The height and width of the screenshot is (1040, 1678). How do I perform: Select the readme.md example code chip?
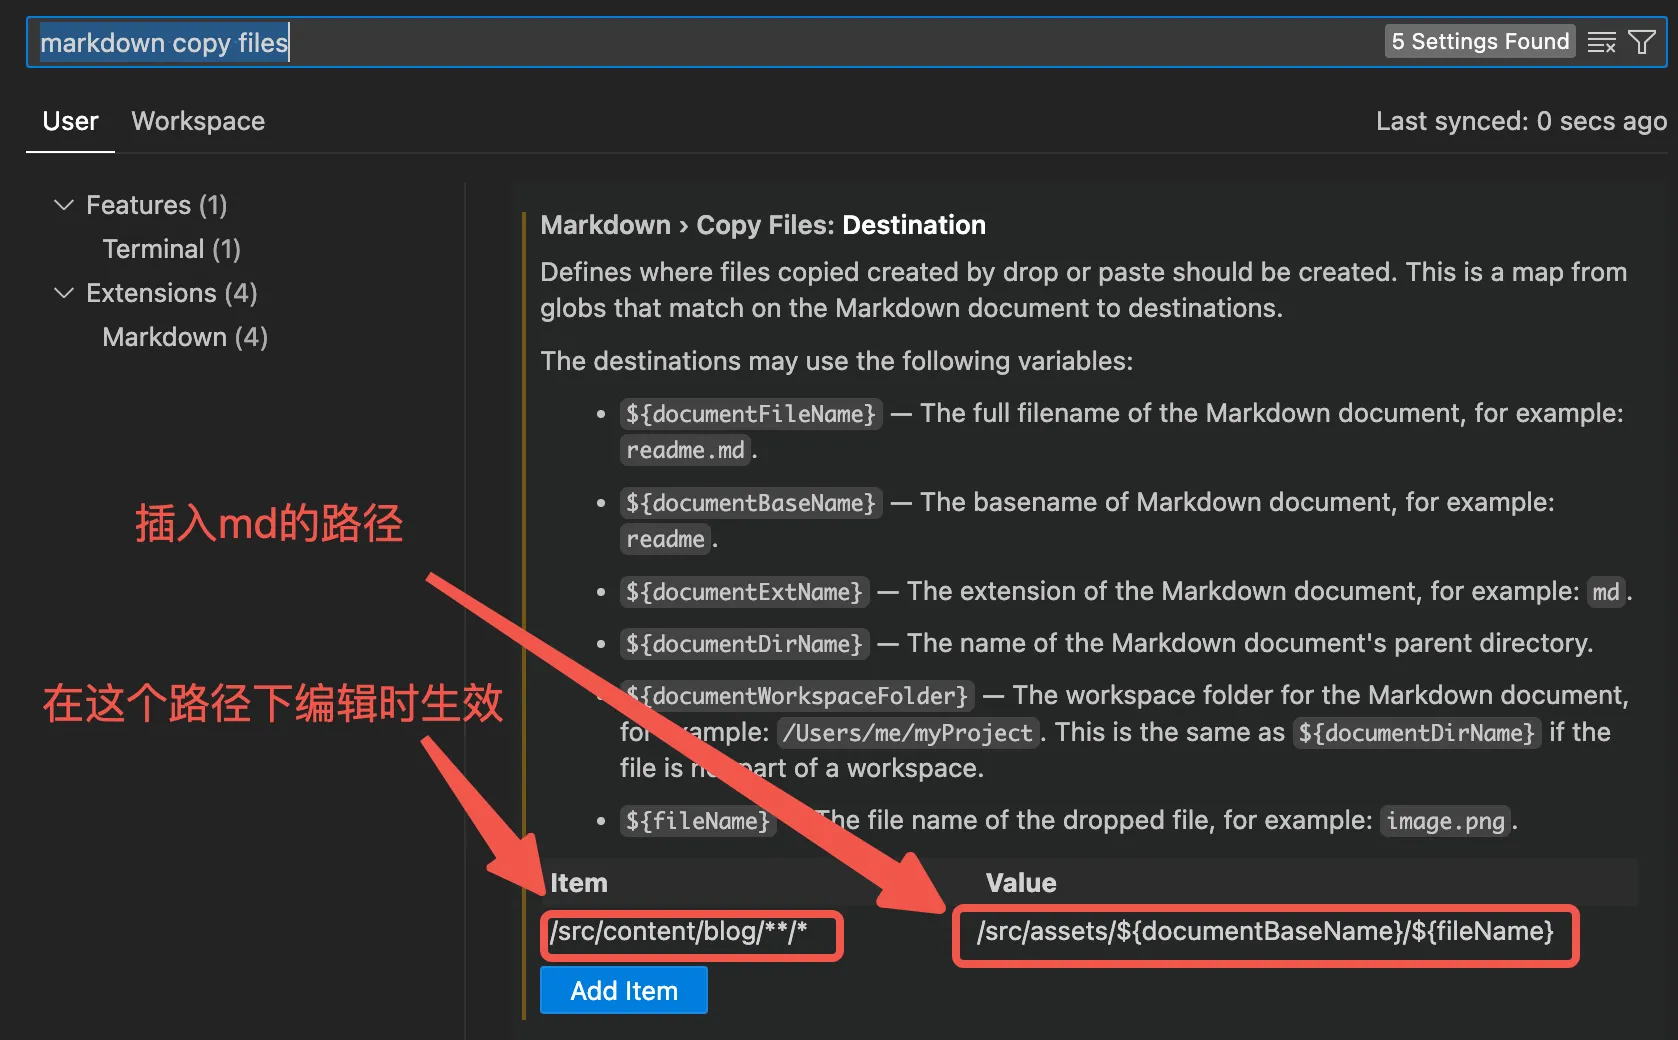684,449
